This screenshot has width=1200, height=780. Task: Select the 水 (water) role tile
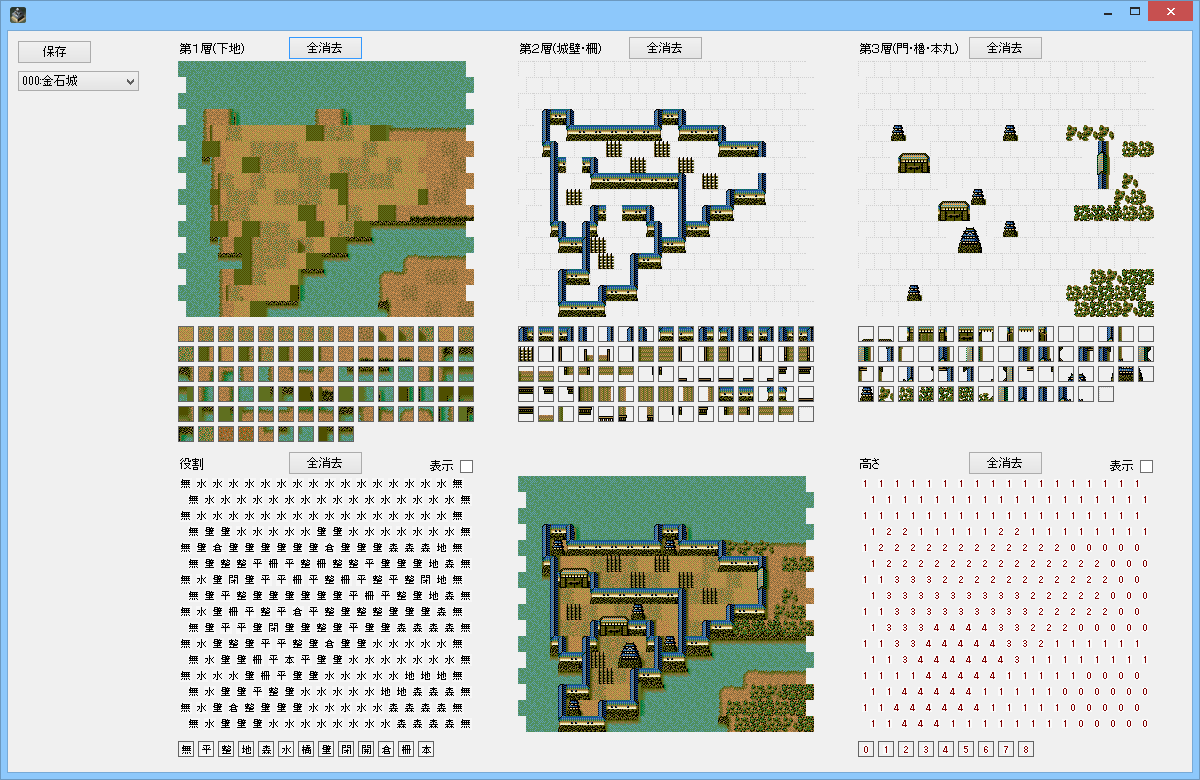286,749
